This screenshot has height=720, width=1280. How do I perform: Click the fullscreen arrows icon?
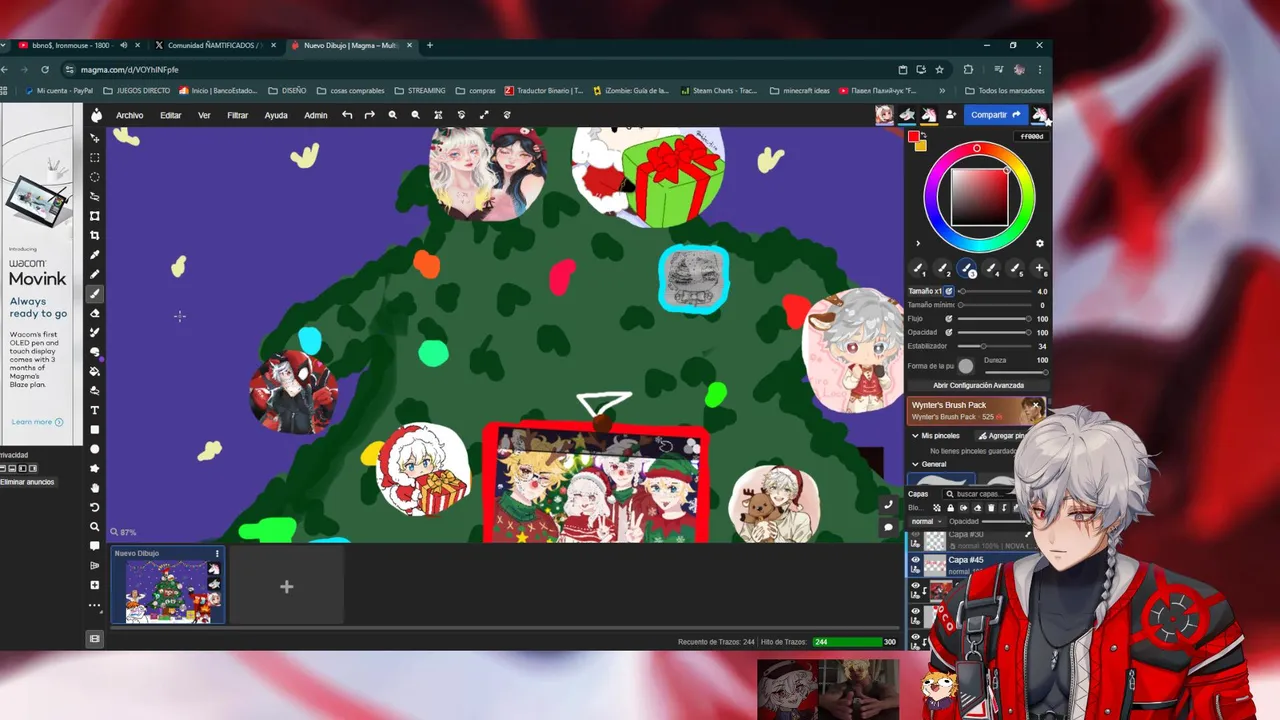(x=484, y=115)
